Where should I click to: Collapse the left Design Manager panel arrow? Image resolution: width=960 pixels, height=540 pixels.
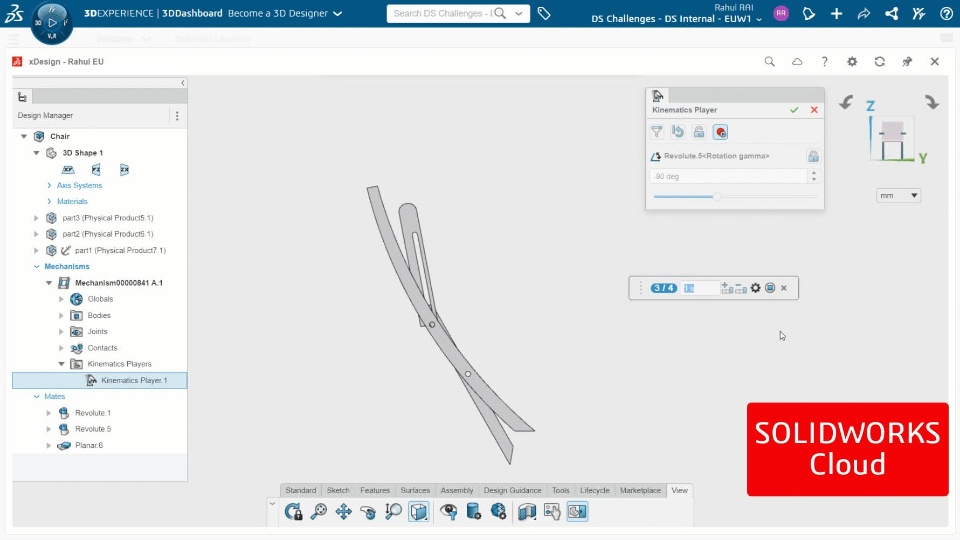click(x=182, y=83)
